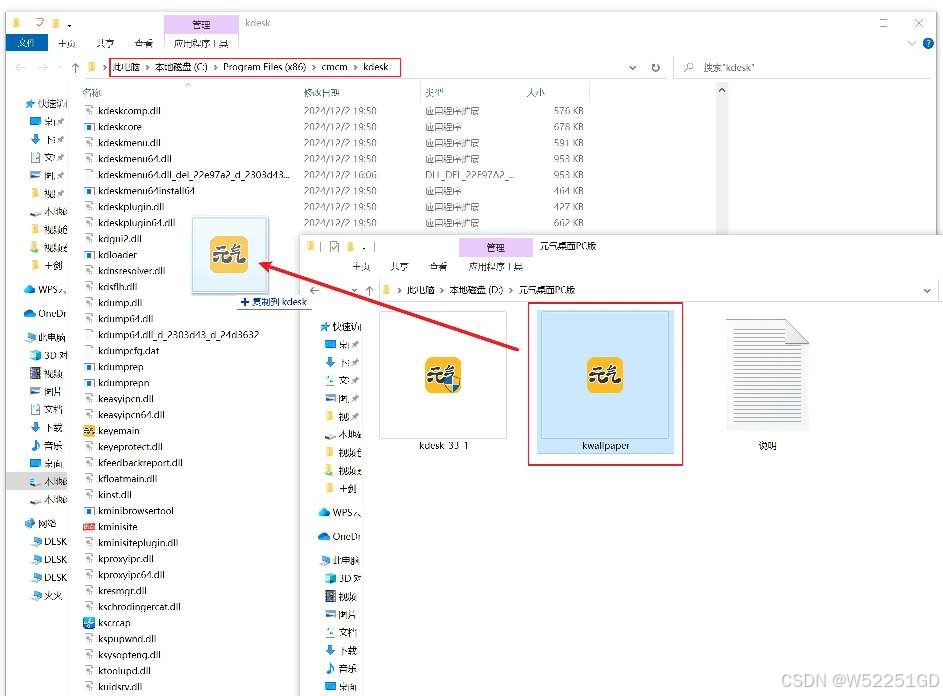Select kfeedbackreport.dll file row
Image resolution: width=943 pixels, height=696 pixels.
[x=140, y=463]
